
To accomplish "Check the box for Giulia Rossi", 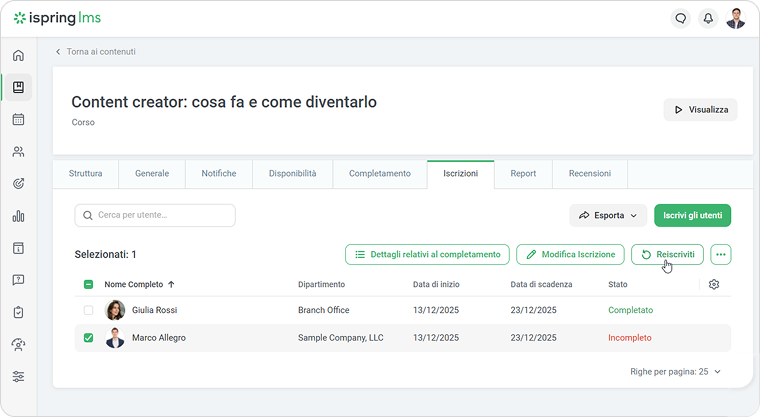I will tap(88, 310).
